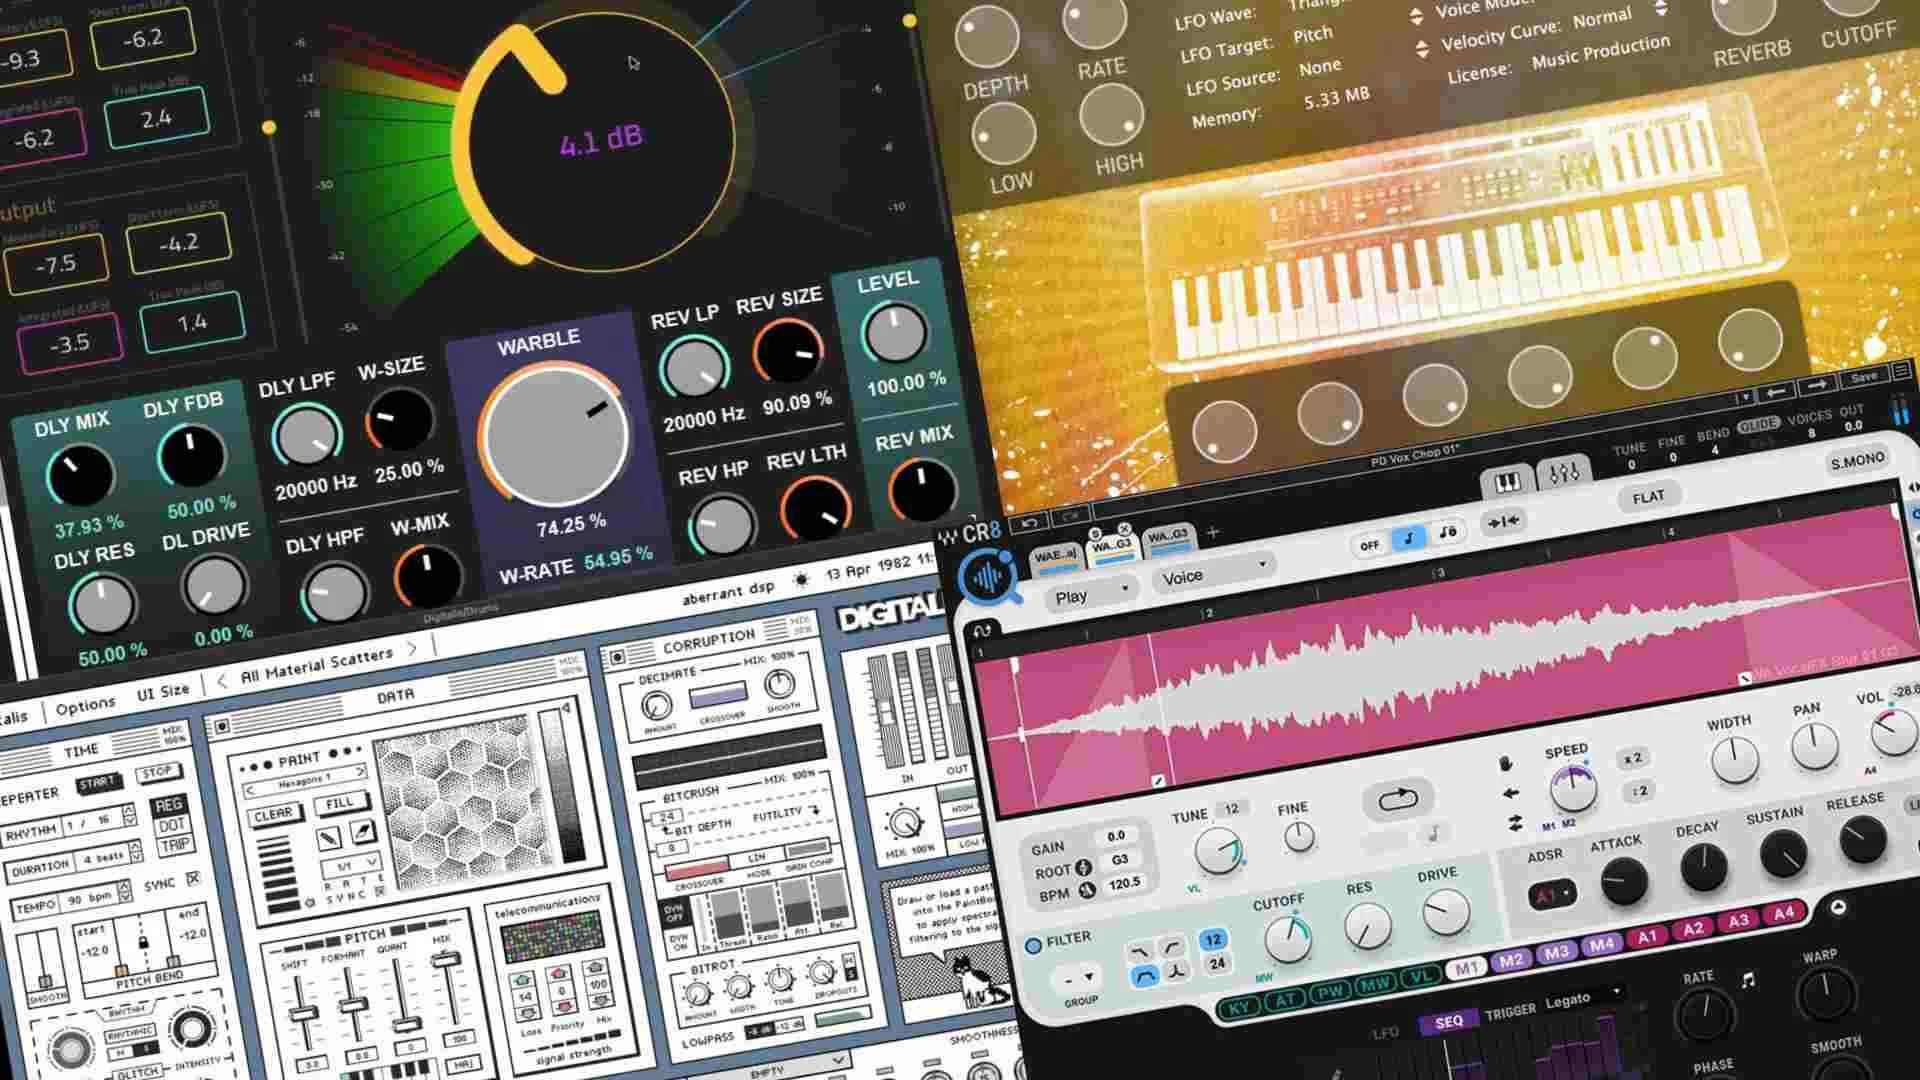Open the Options menu in Digitalis

[x=85, y=707]
